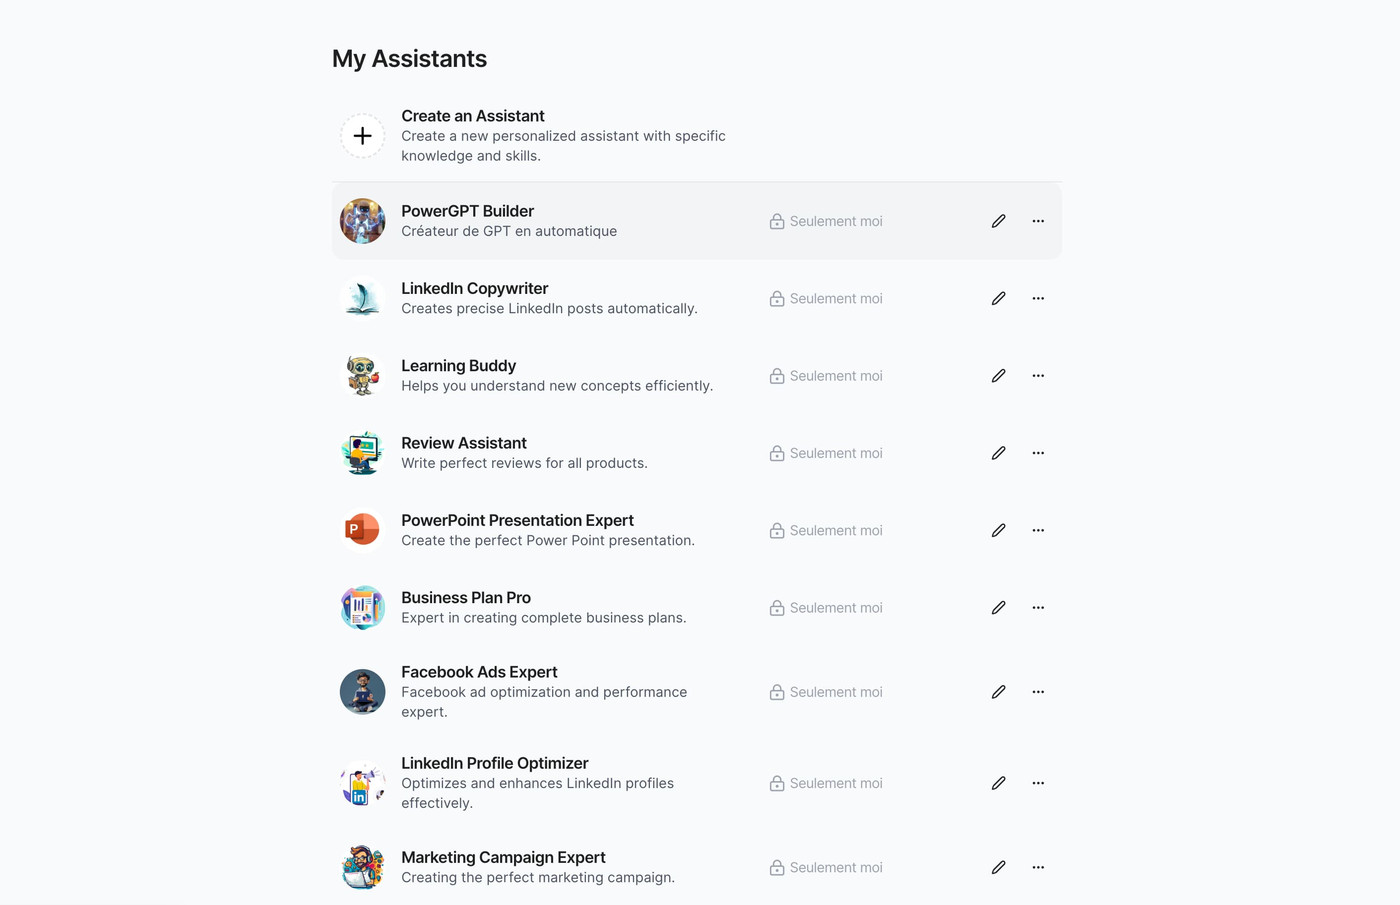Click the Marketing Campaign Expert title

coord(503,857)
